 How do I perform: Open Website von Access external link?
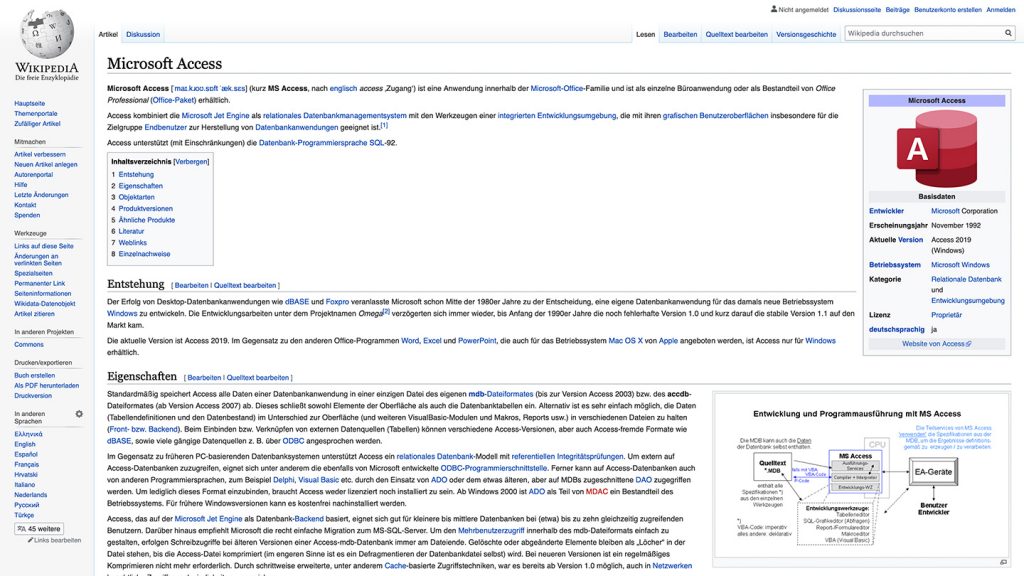[x=936, y=344]
